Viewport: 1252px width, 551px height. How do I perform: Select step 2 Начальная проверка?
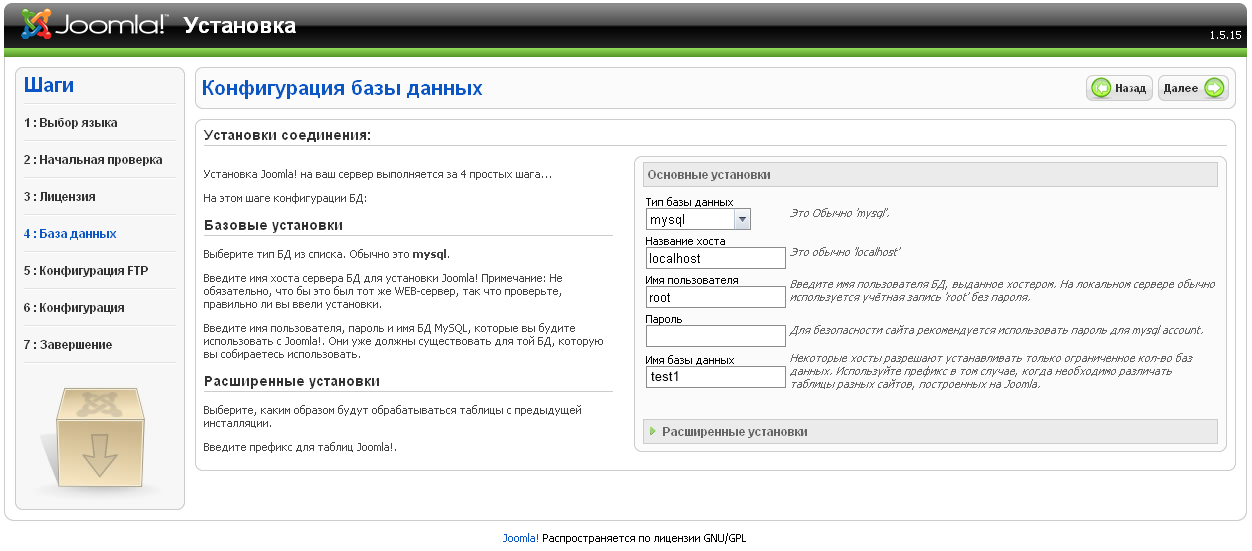93,160
